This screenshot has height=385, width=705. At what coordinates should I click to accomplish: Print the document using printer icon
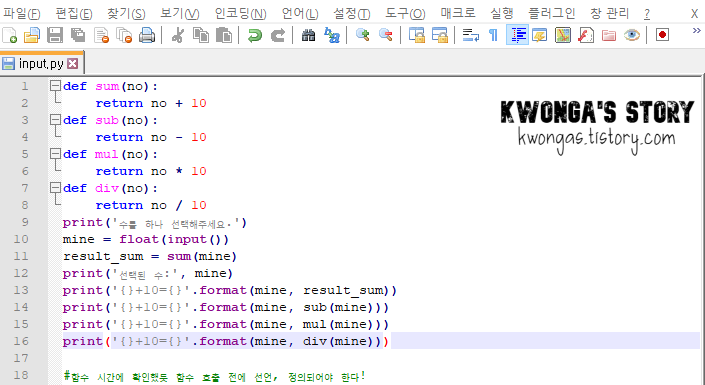(x=147, y=35)
